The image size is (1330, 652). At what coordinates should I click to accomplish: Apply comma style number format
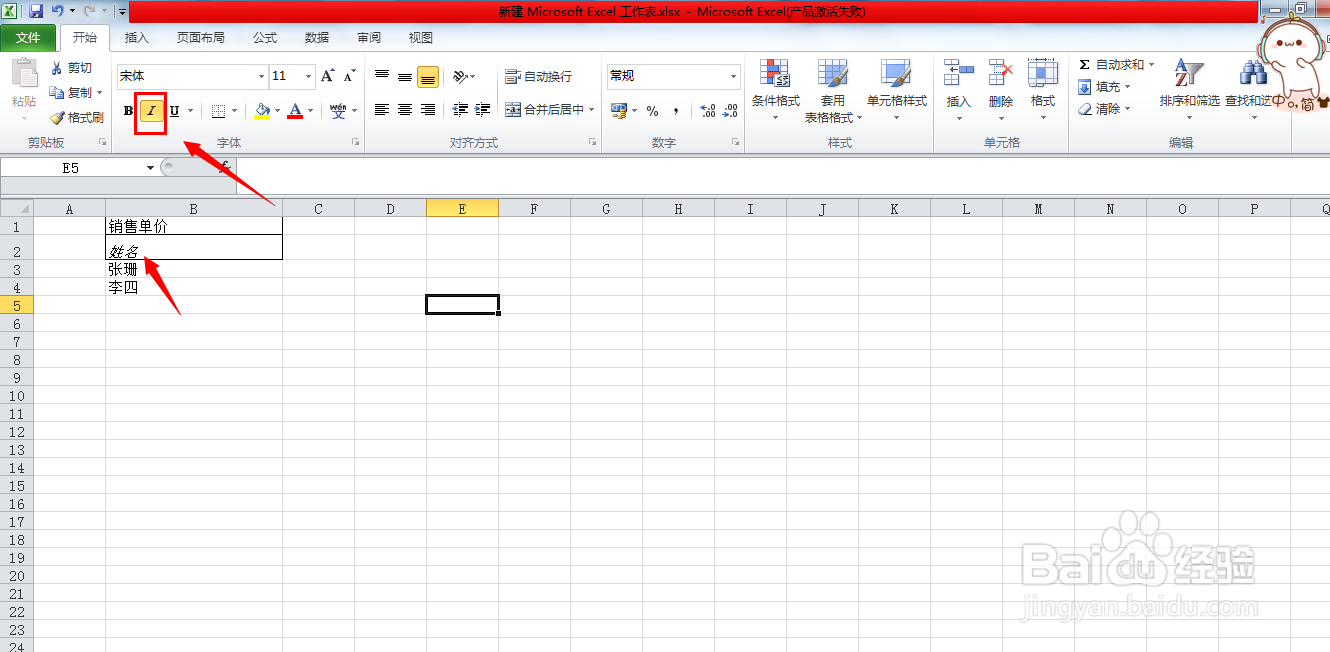pyautogui.click(x=675, y=110)
